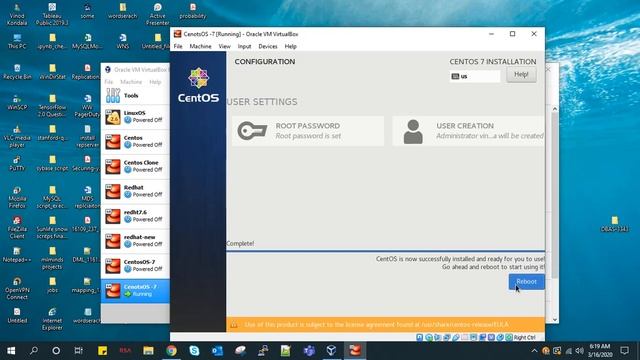Screen dimensions: 640x360
Task: Select the Centos virtual machine
Action: point(135,142)
